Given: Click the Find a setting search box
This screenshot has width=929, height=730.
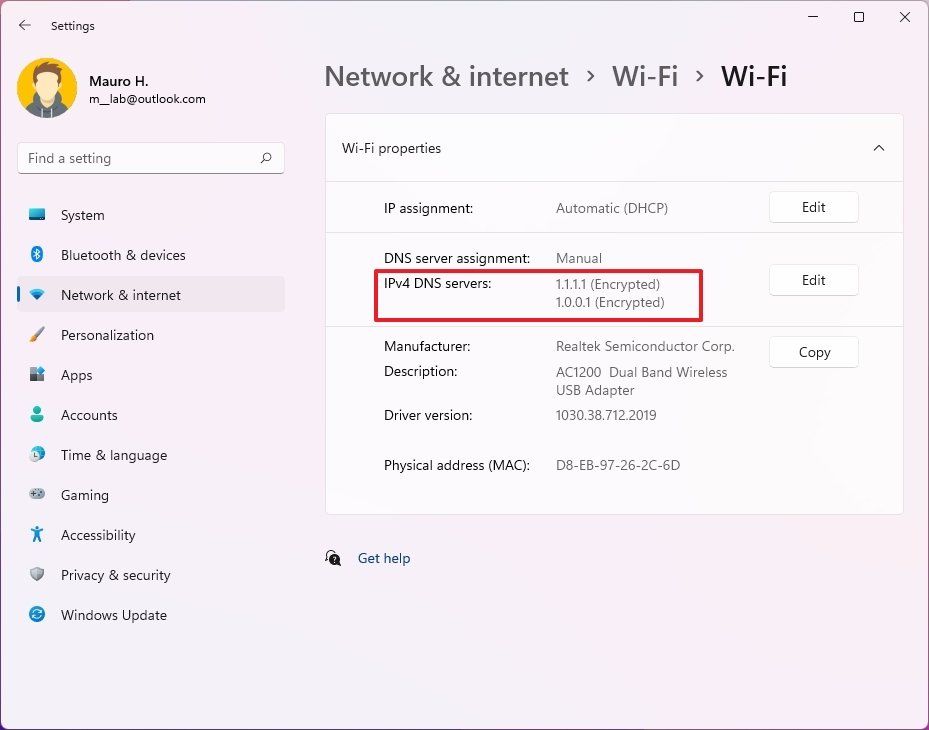Looking at the screenshot, I should point(150,158).
